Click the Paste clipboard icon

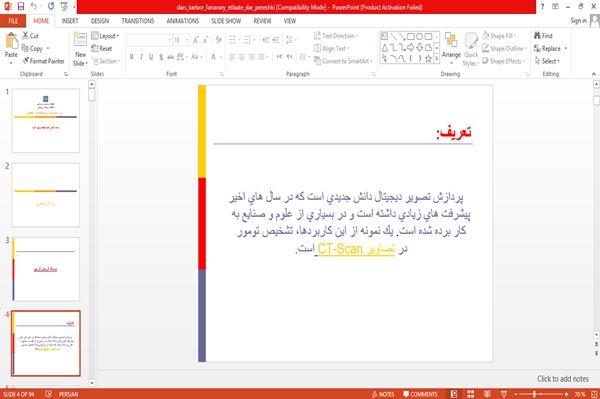click(11, 41)
